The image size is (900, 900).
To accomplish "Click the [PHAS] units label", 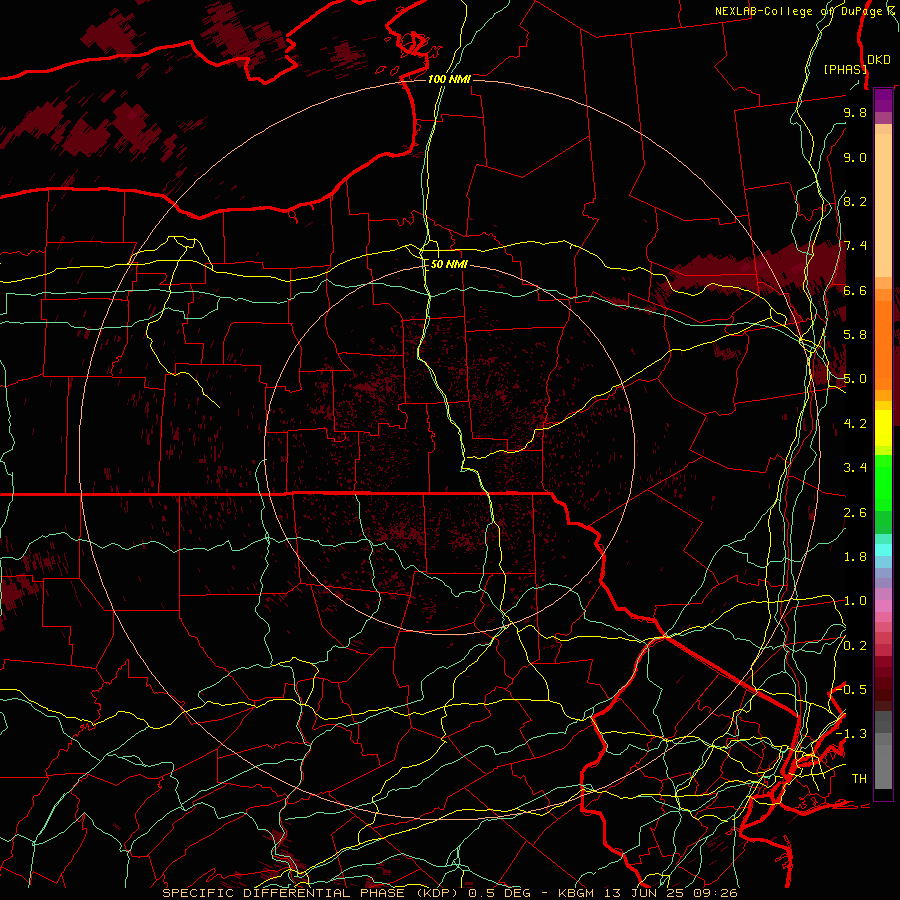I will click(x=845, y=69).
